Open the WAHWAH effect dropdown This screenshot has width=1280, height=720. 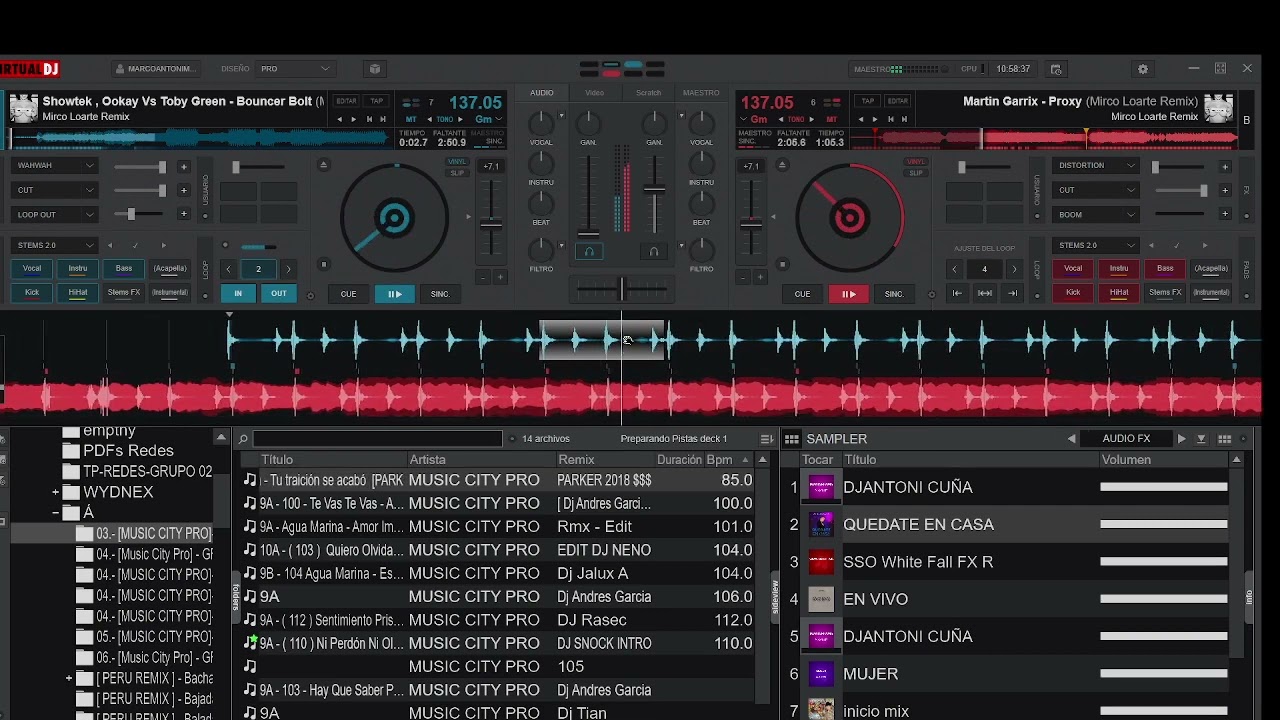55,166
